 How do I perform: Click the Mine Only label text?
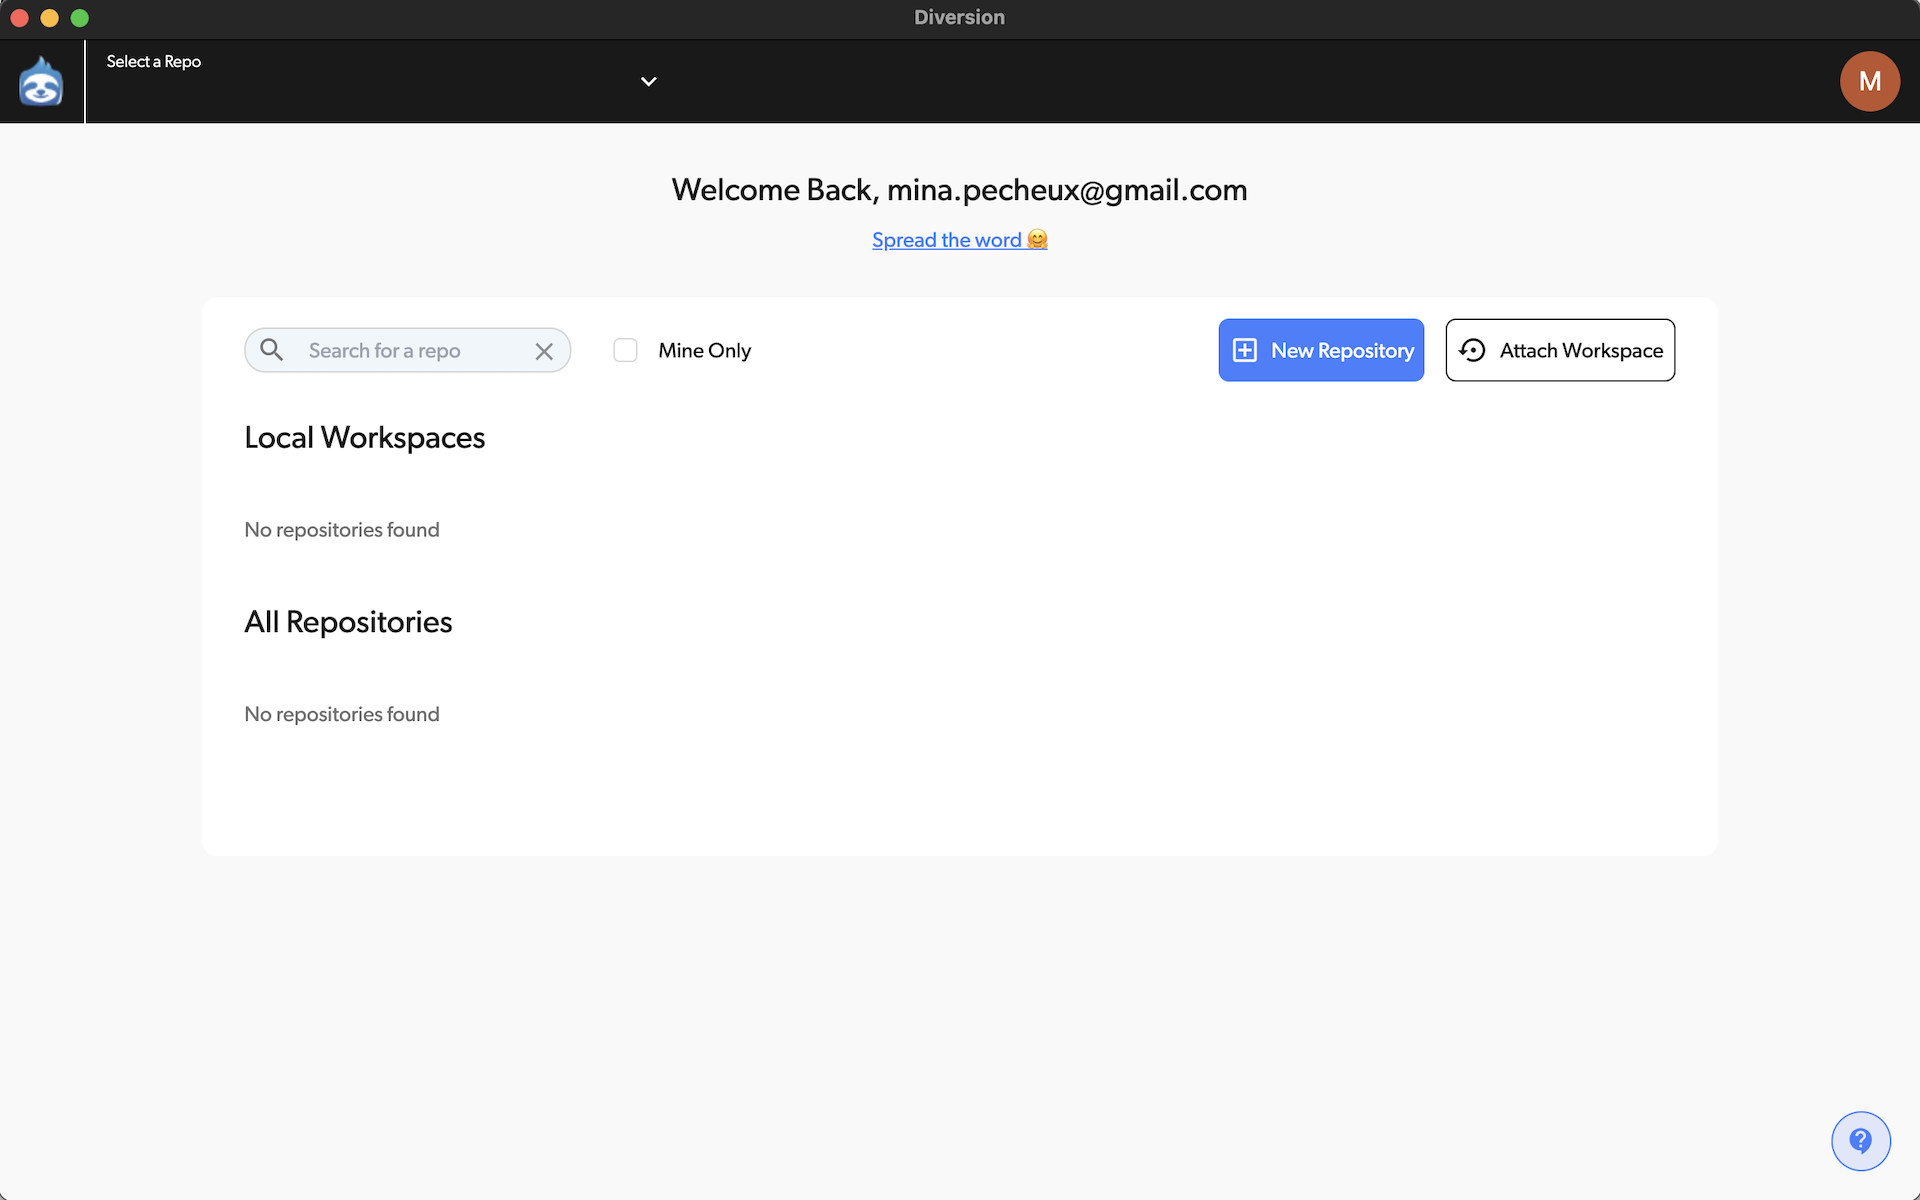tap(704, 351)
